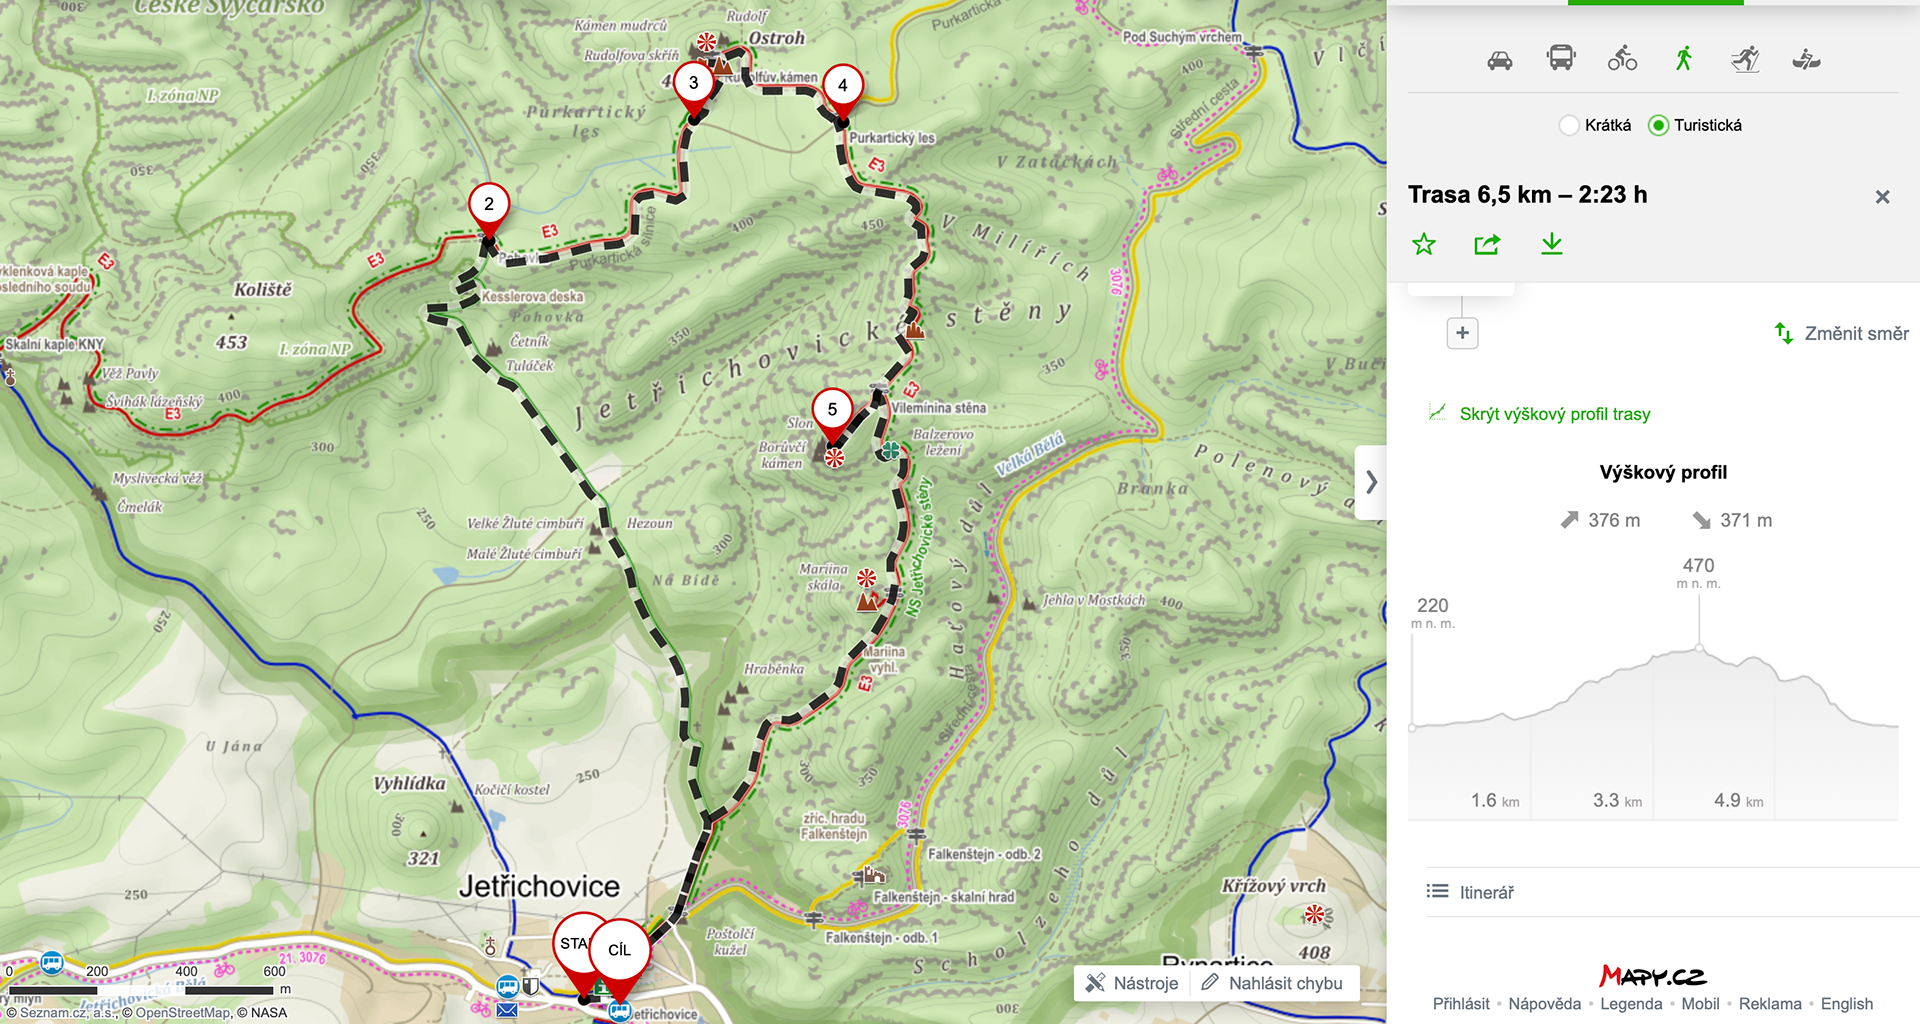The width and height of the screenshot is (1920, 1024).
Task: Click the 470 m peak on elevation profile
Action: 1699,648
